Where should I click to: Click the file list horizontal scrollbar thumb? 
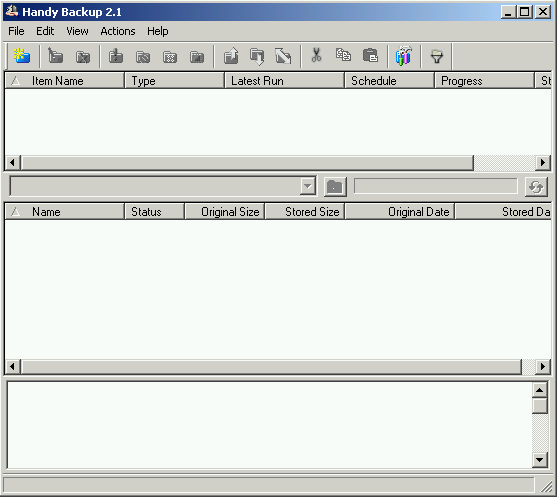[x=271, y=367]
